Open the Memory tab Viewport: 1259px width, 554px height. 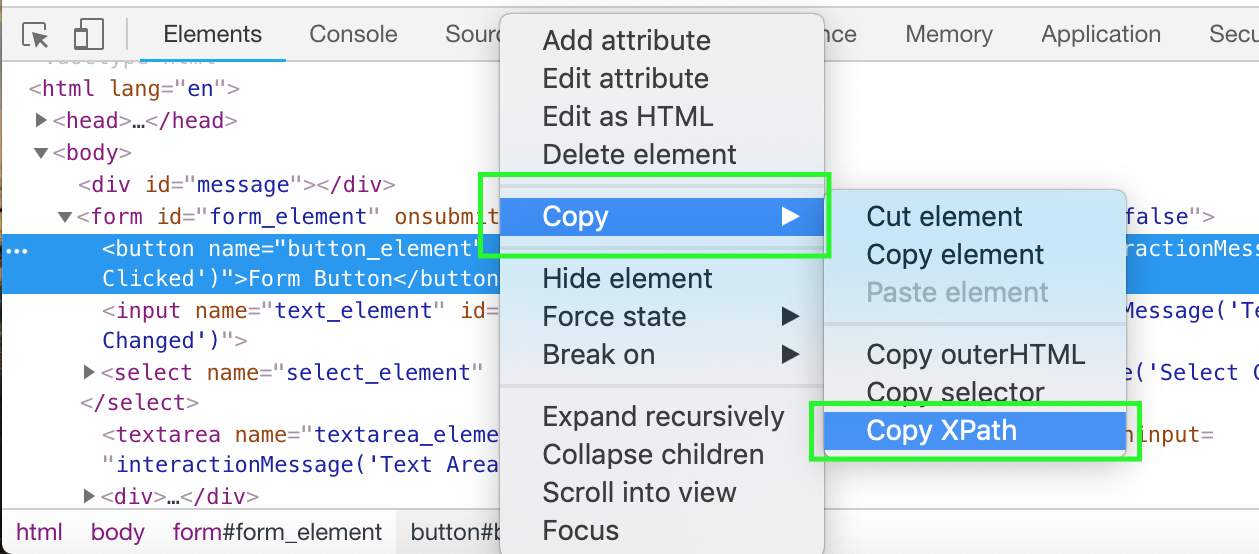[948, 34]
